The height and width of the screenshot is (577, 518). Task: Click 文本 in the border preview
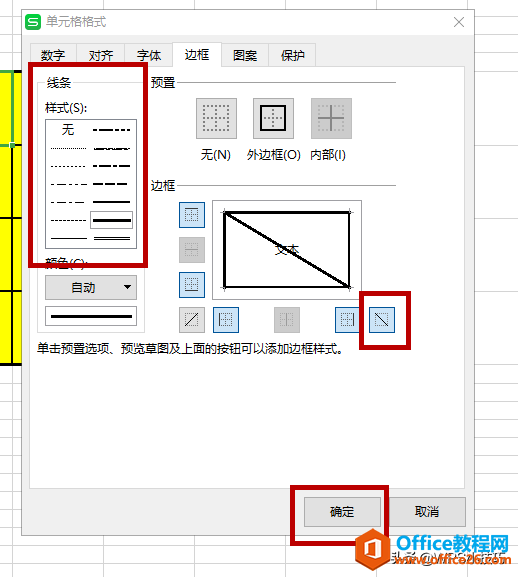tap(287, 250)
